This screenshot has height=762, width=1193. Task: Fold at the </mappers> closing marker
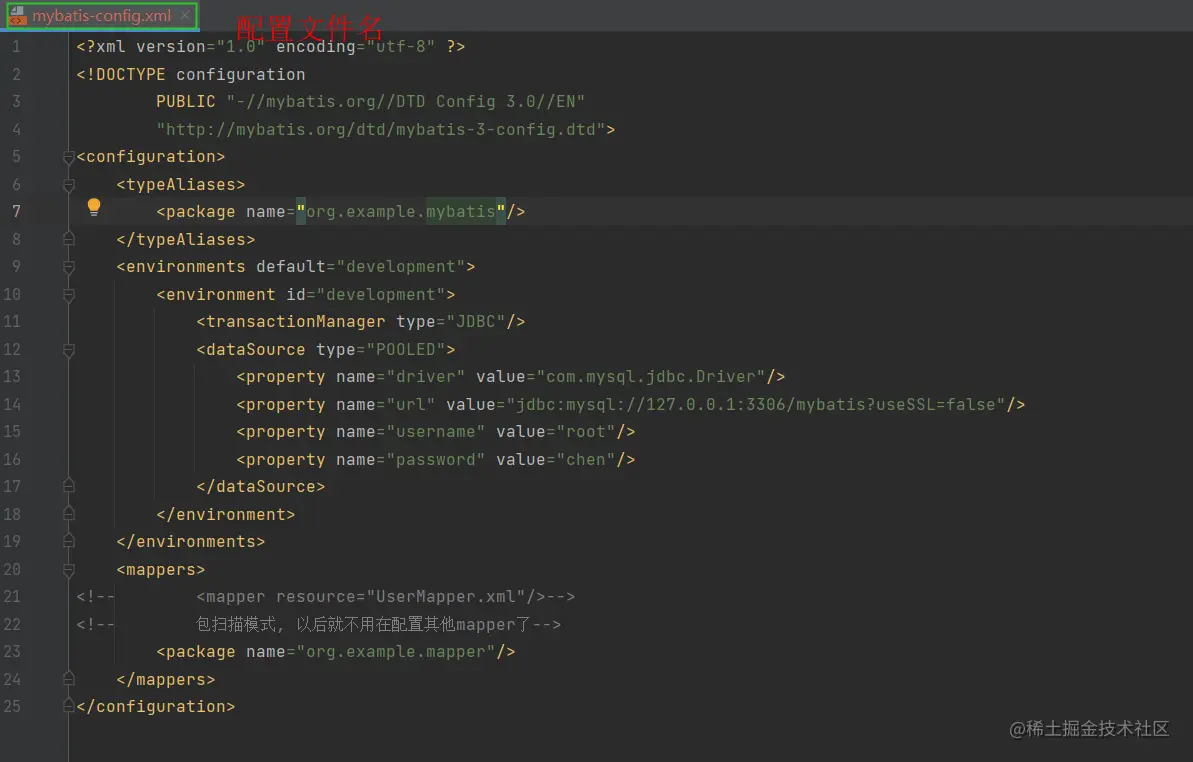click(x=68, y=679)
